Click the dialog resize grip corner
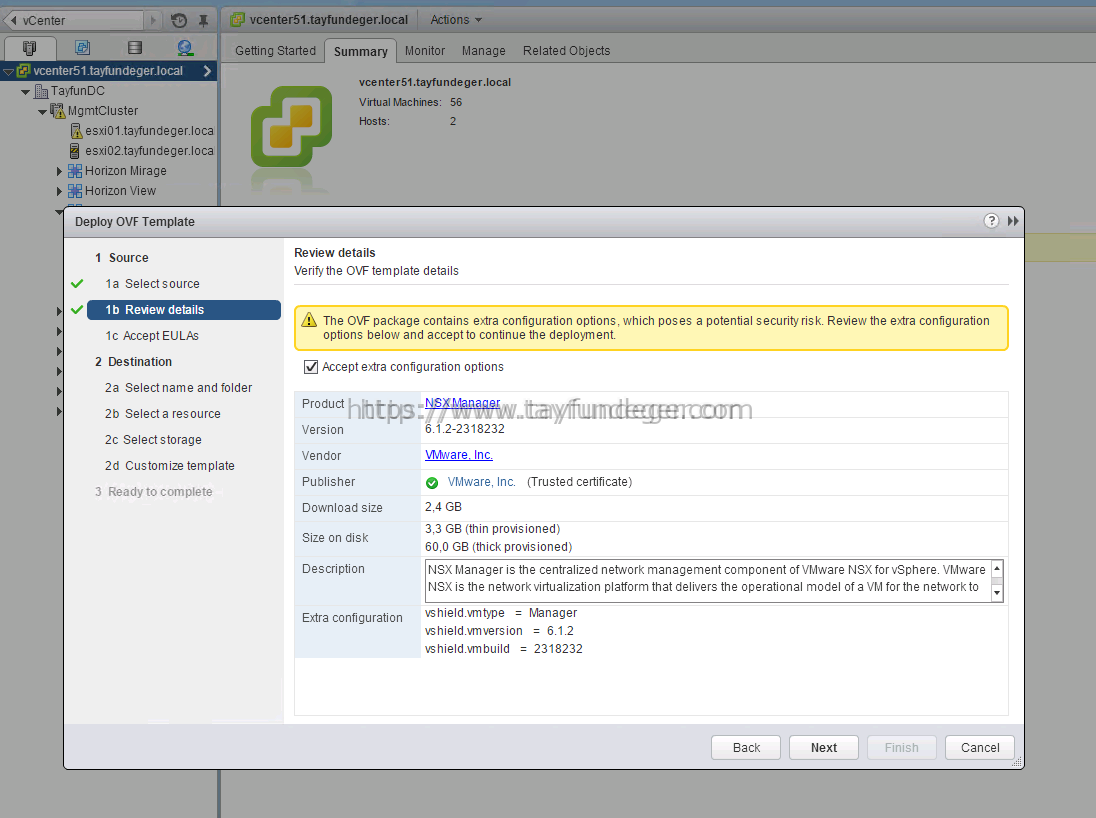 click(1016, 761)
